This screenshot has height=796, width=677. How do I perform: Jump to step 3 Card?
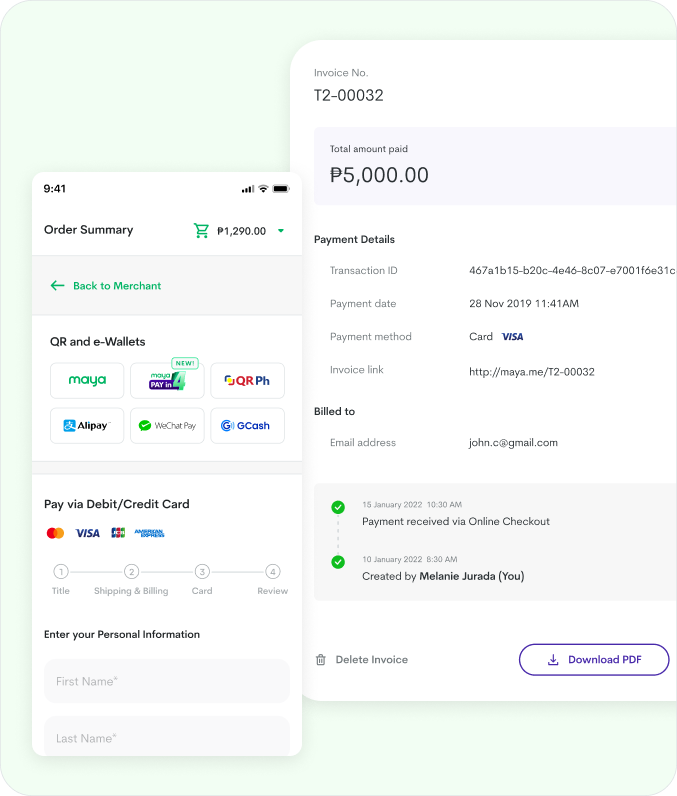point(202,572)
